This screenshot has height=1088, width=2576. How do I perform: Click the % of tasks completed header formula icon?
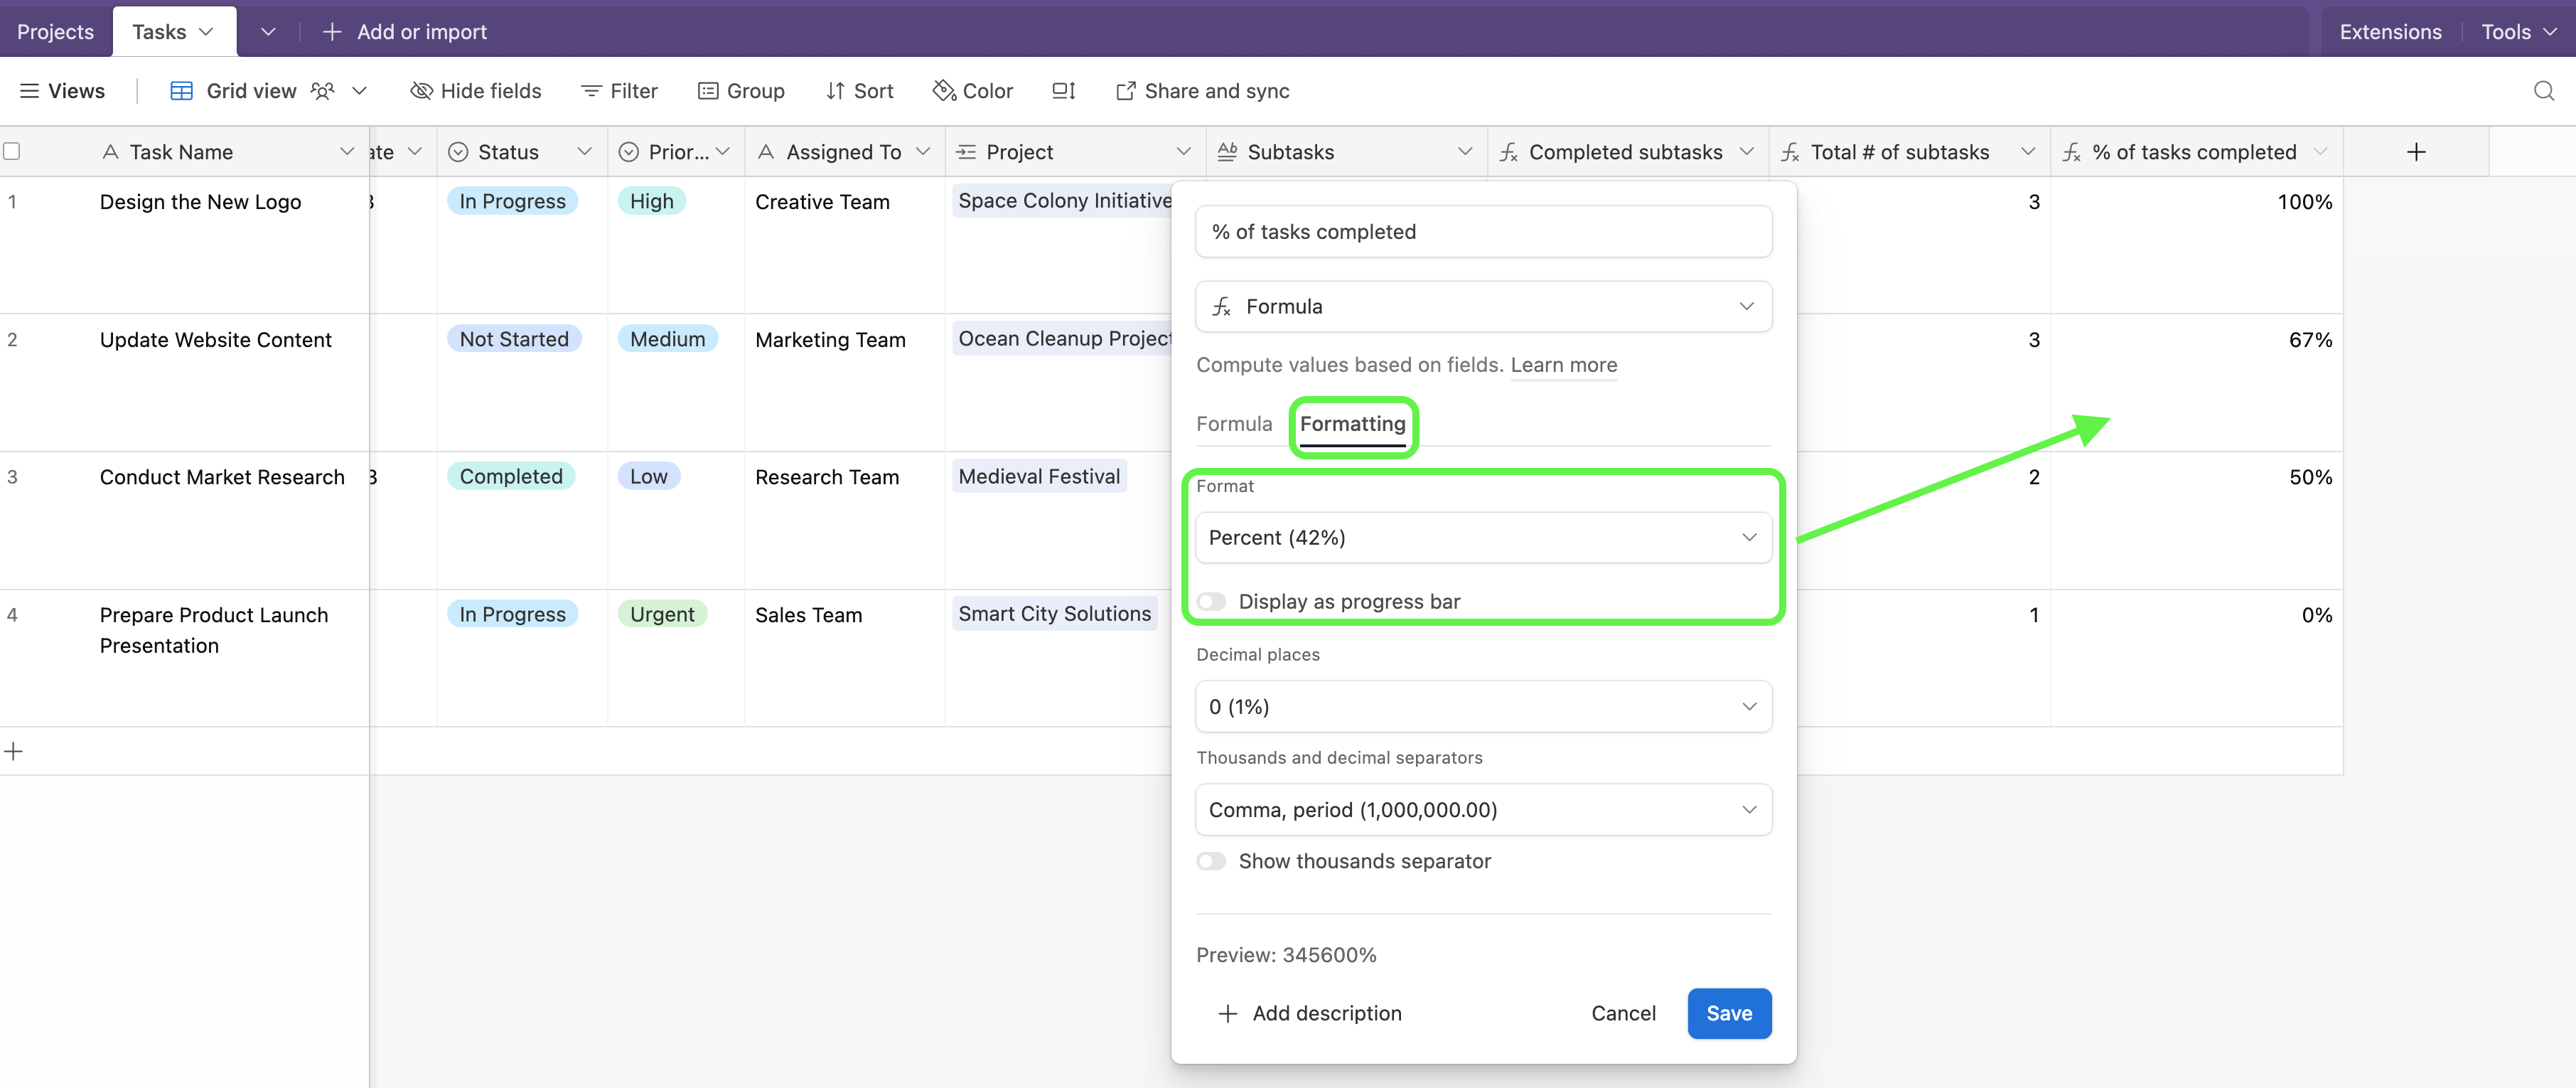click(2072, 152)
